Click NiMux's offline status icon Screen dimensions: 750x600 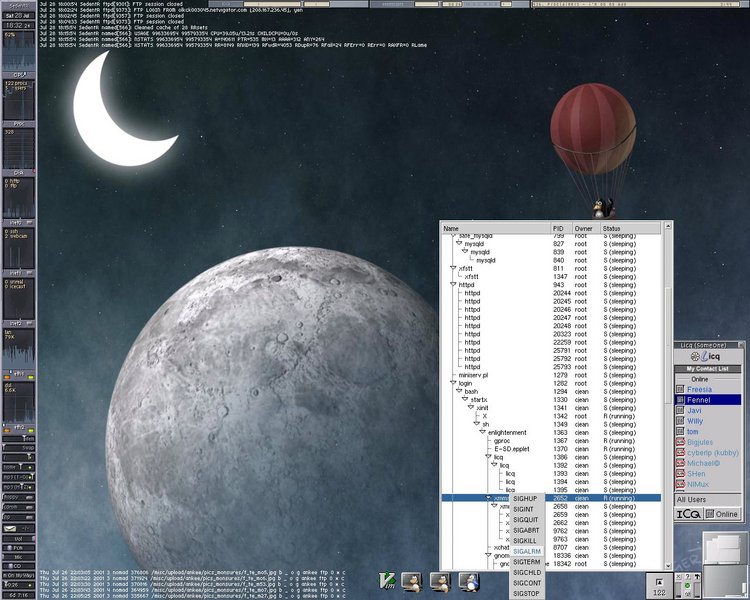(x=680, y=484)
